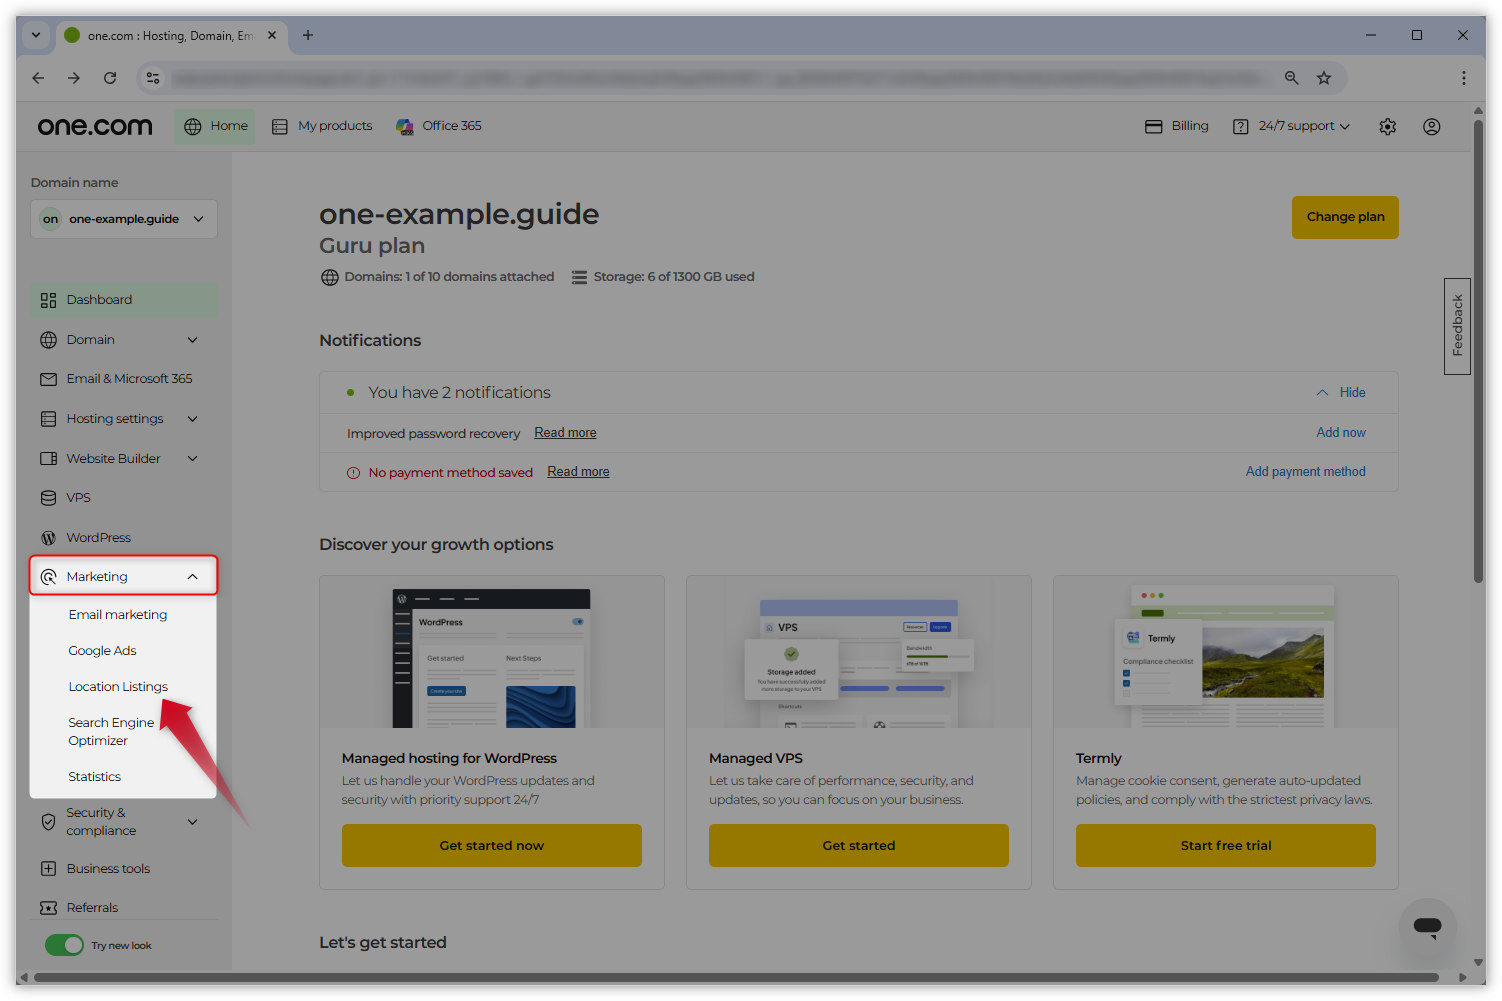Open a new browser tab
Viewport: 1502px width, 1001px height.
click(x=308, y=35)
